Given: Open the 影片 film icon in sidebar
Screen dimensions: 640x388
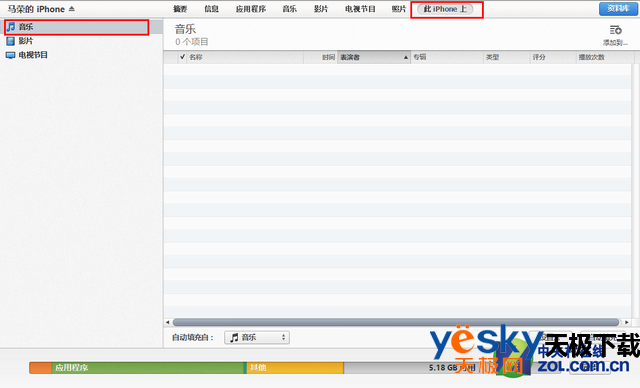Looking at the screenshot, I should click(x=11, y=41).
